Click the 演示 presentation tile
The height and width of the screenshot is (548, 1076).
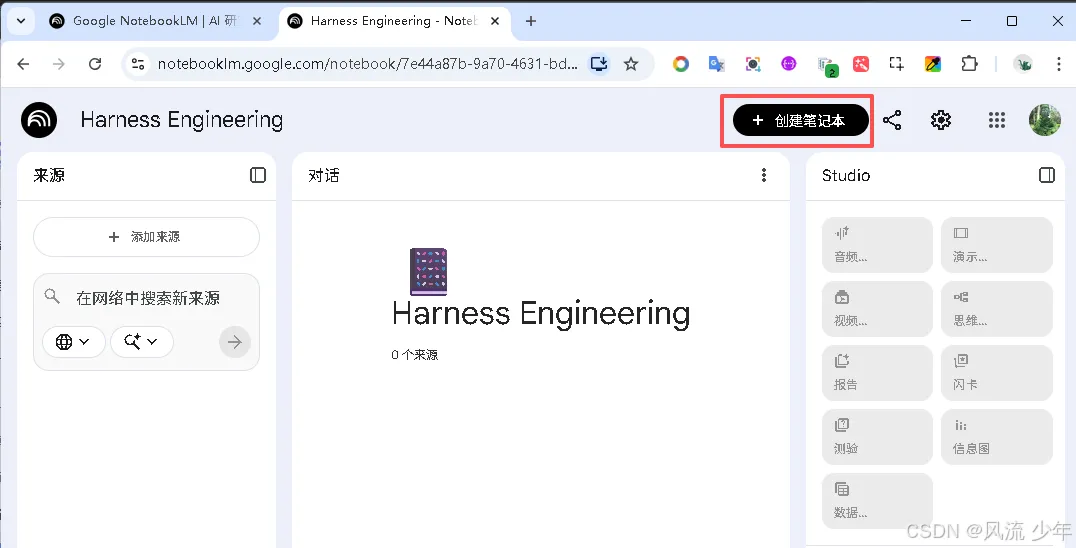pyautogui.click(x=996, y=245)
